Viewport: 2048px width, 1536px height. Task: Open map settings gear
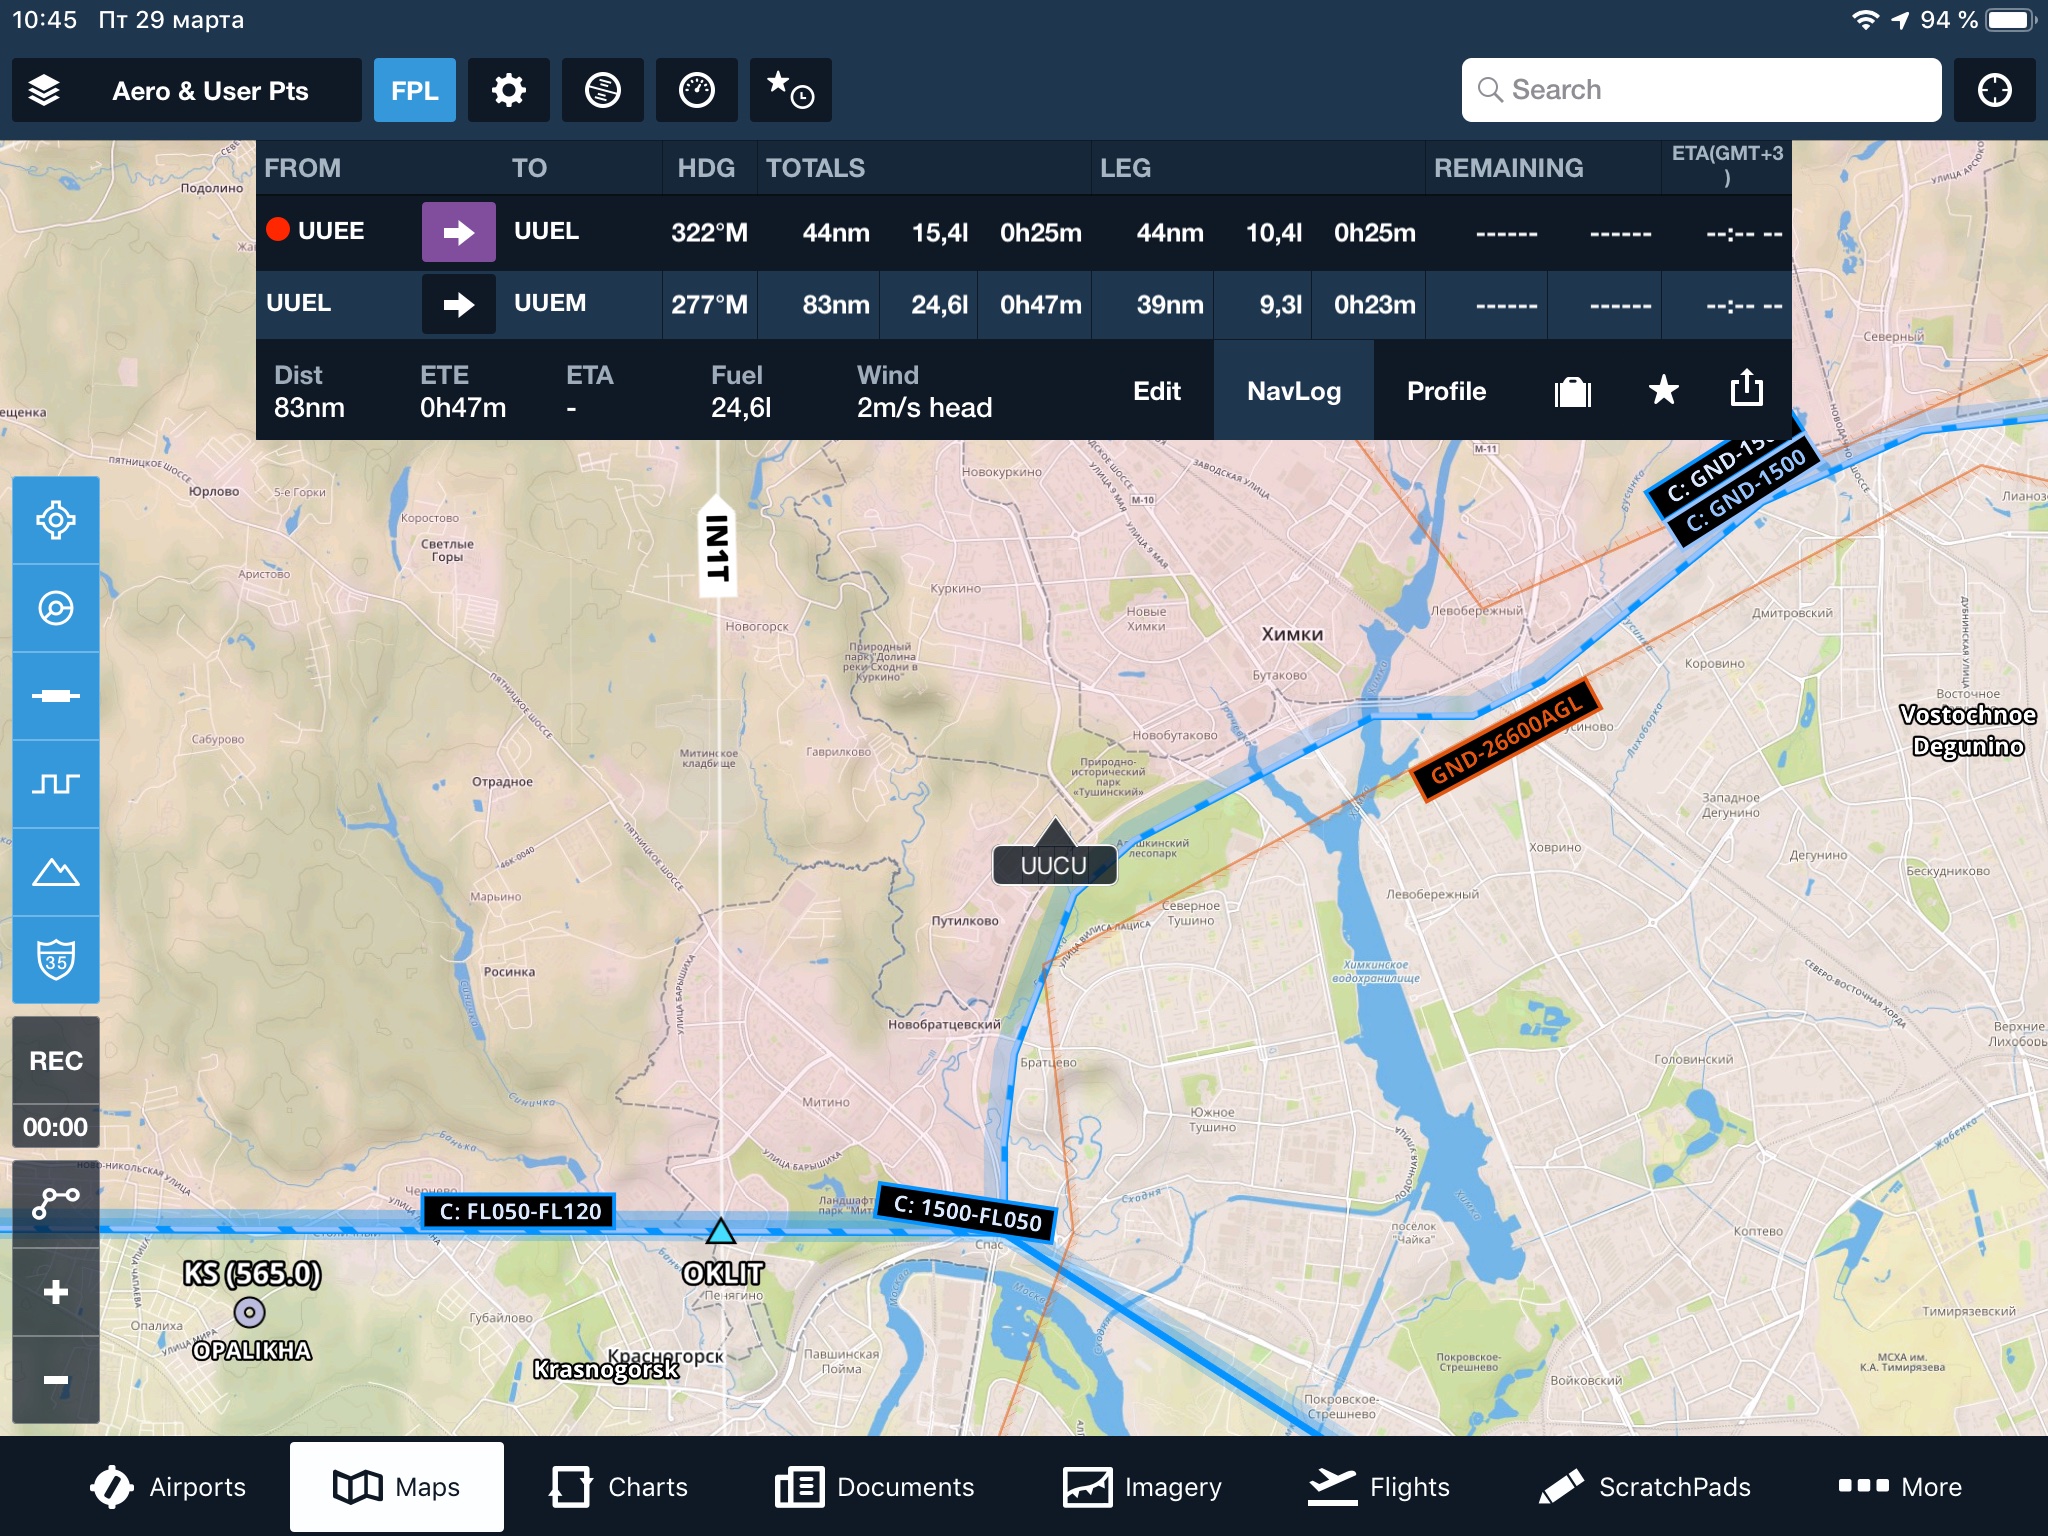click(508, 91)
